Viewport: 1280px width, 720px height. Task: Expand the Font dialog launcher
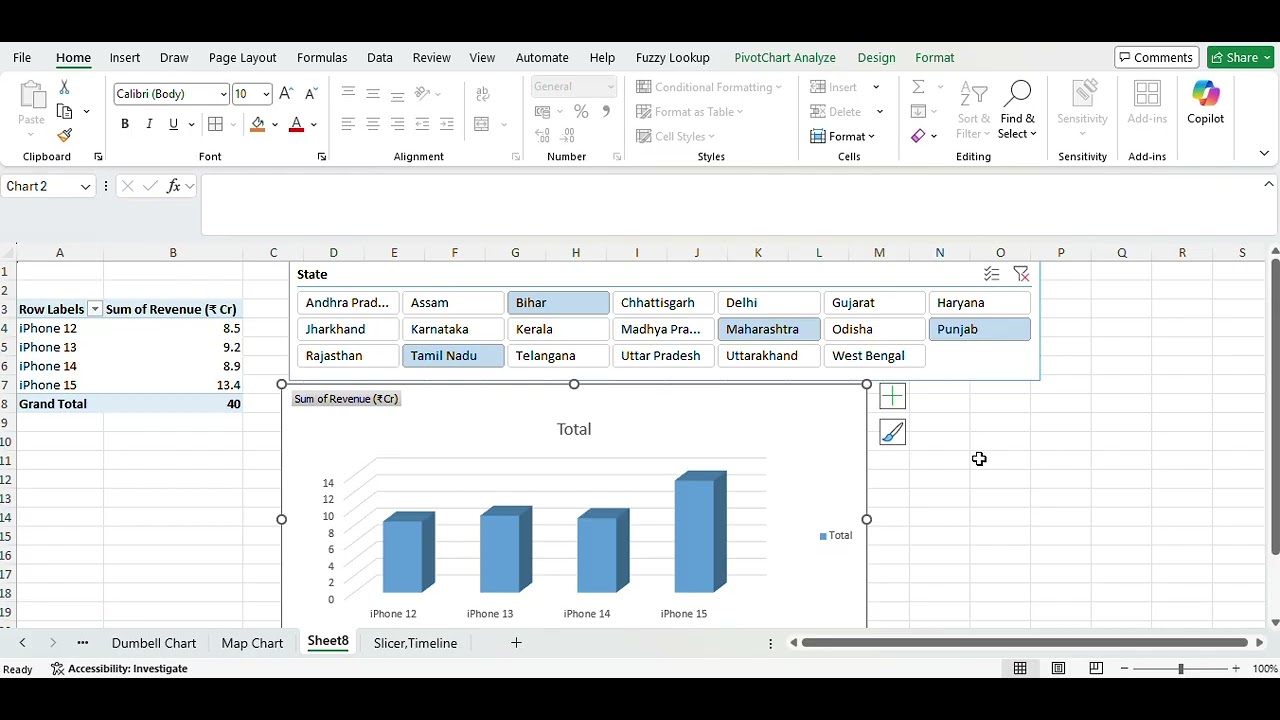[x=322, y=157]
